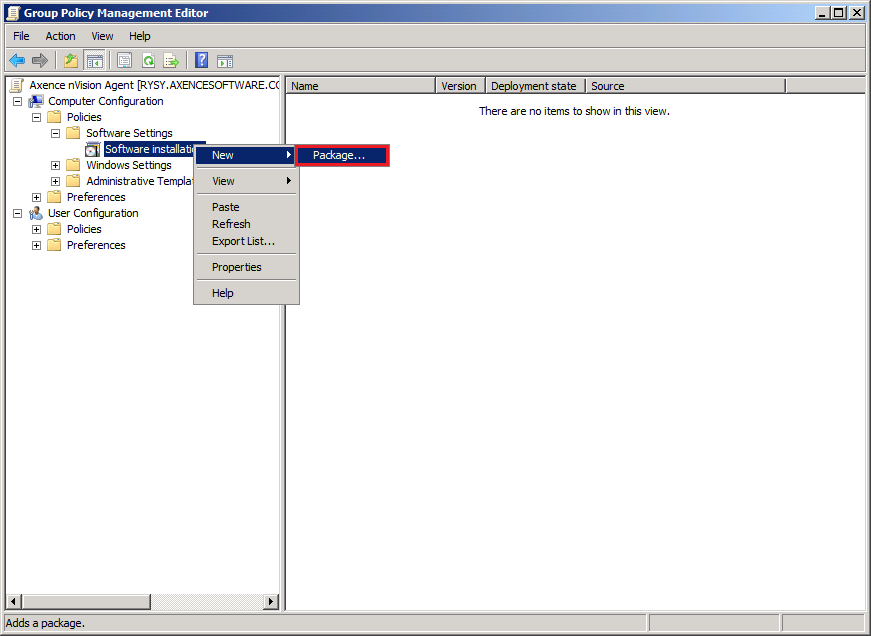Expand Preferences under Computer Configuration
The image size is (871, 636).
[36, 197]
